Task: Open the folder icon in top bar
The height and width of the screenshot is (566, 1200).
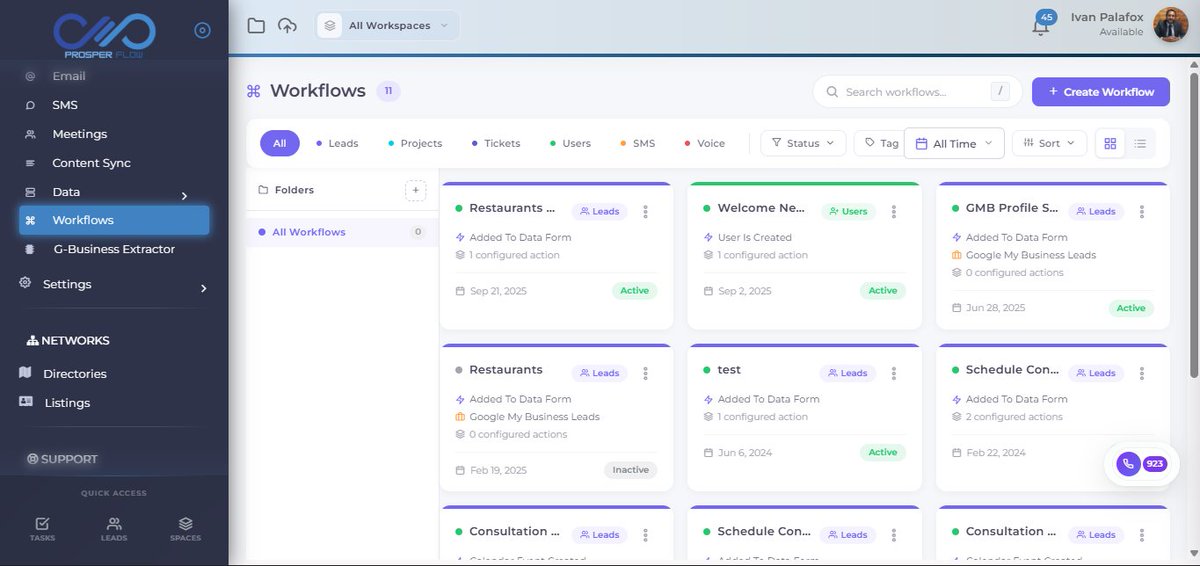Action: (x=256, y=26)
